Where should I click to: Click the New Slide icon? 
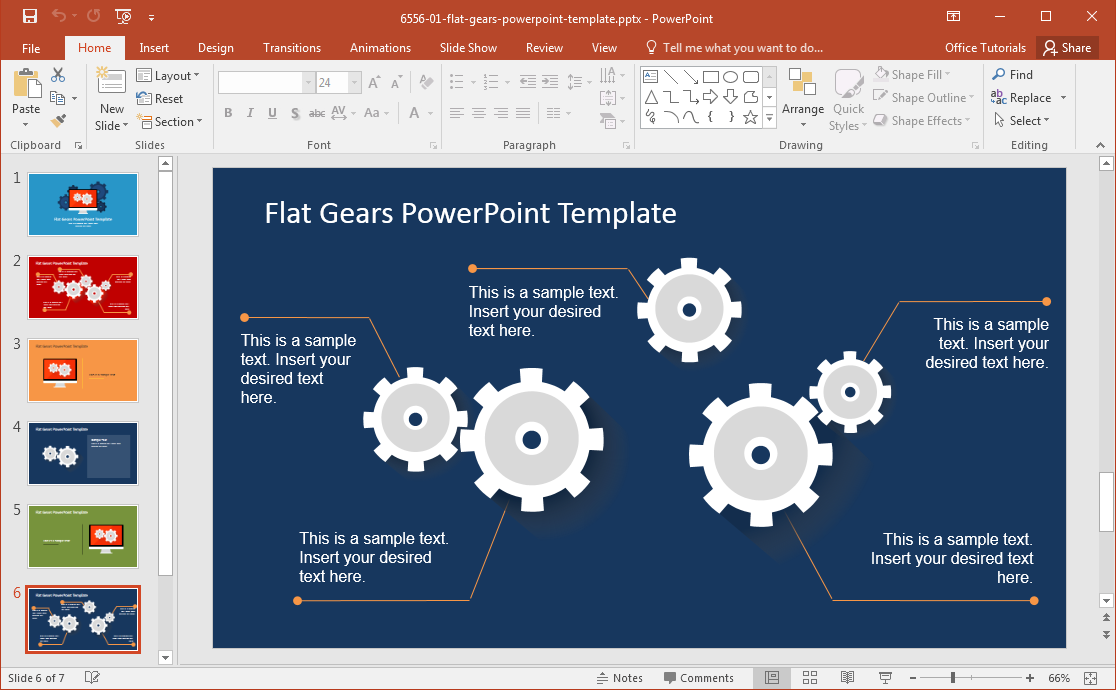click(111, 83)
